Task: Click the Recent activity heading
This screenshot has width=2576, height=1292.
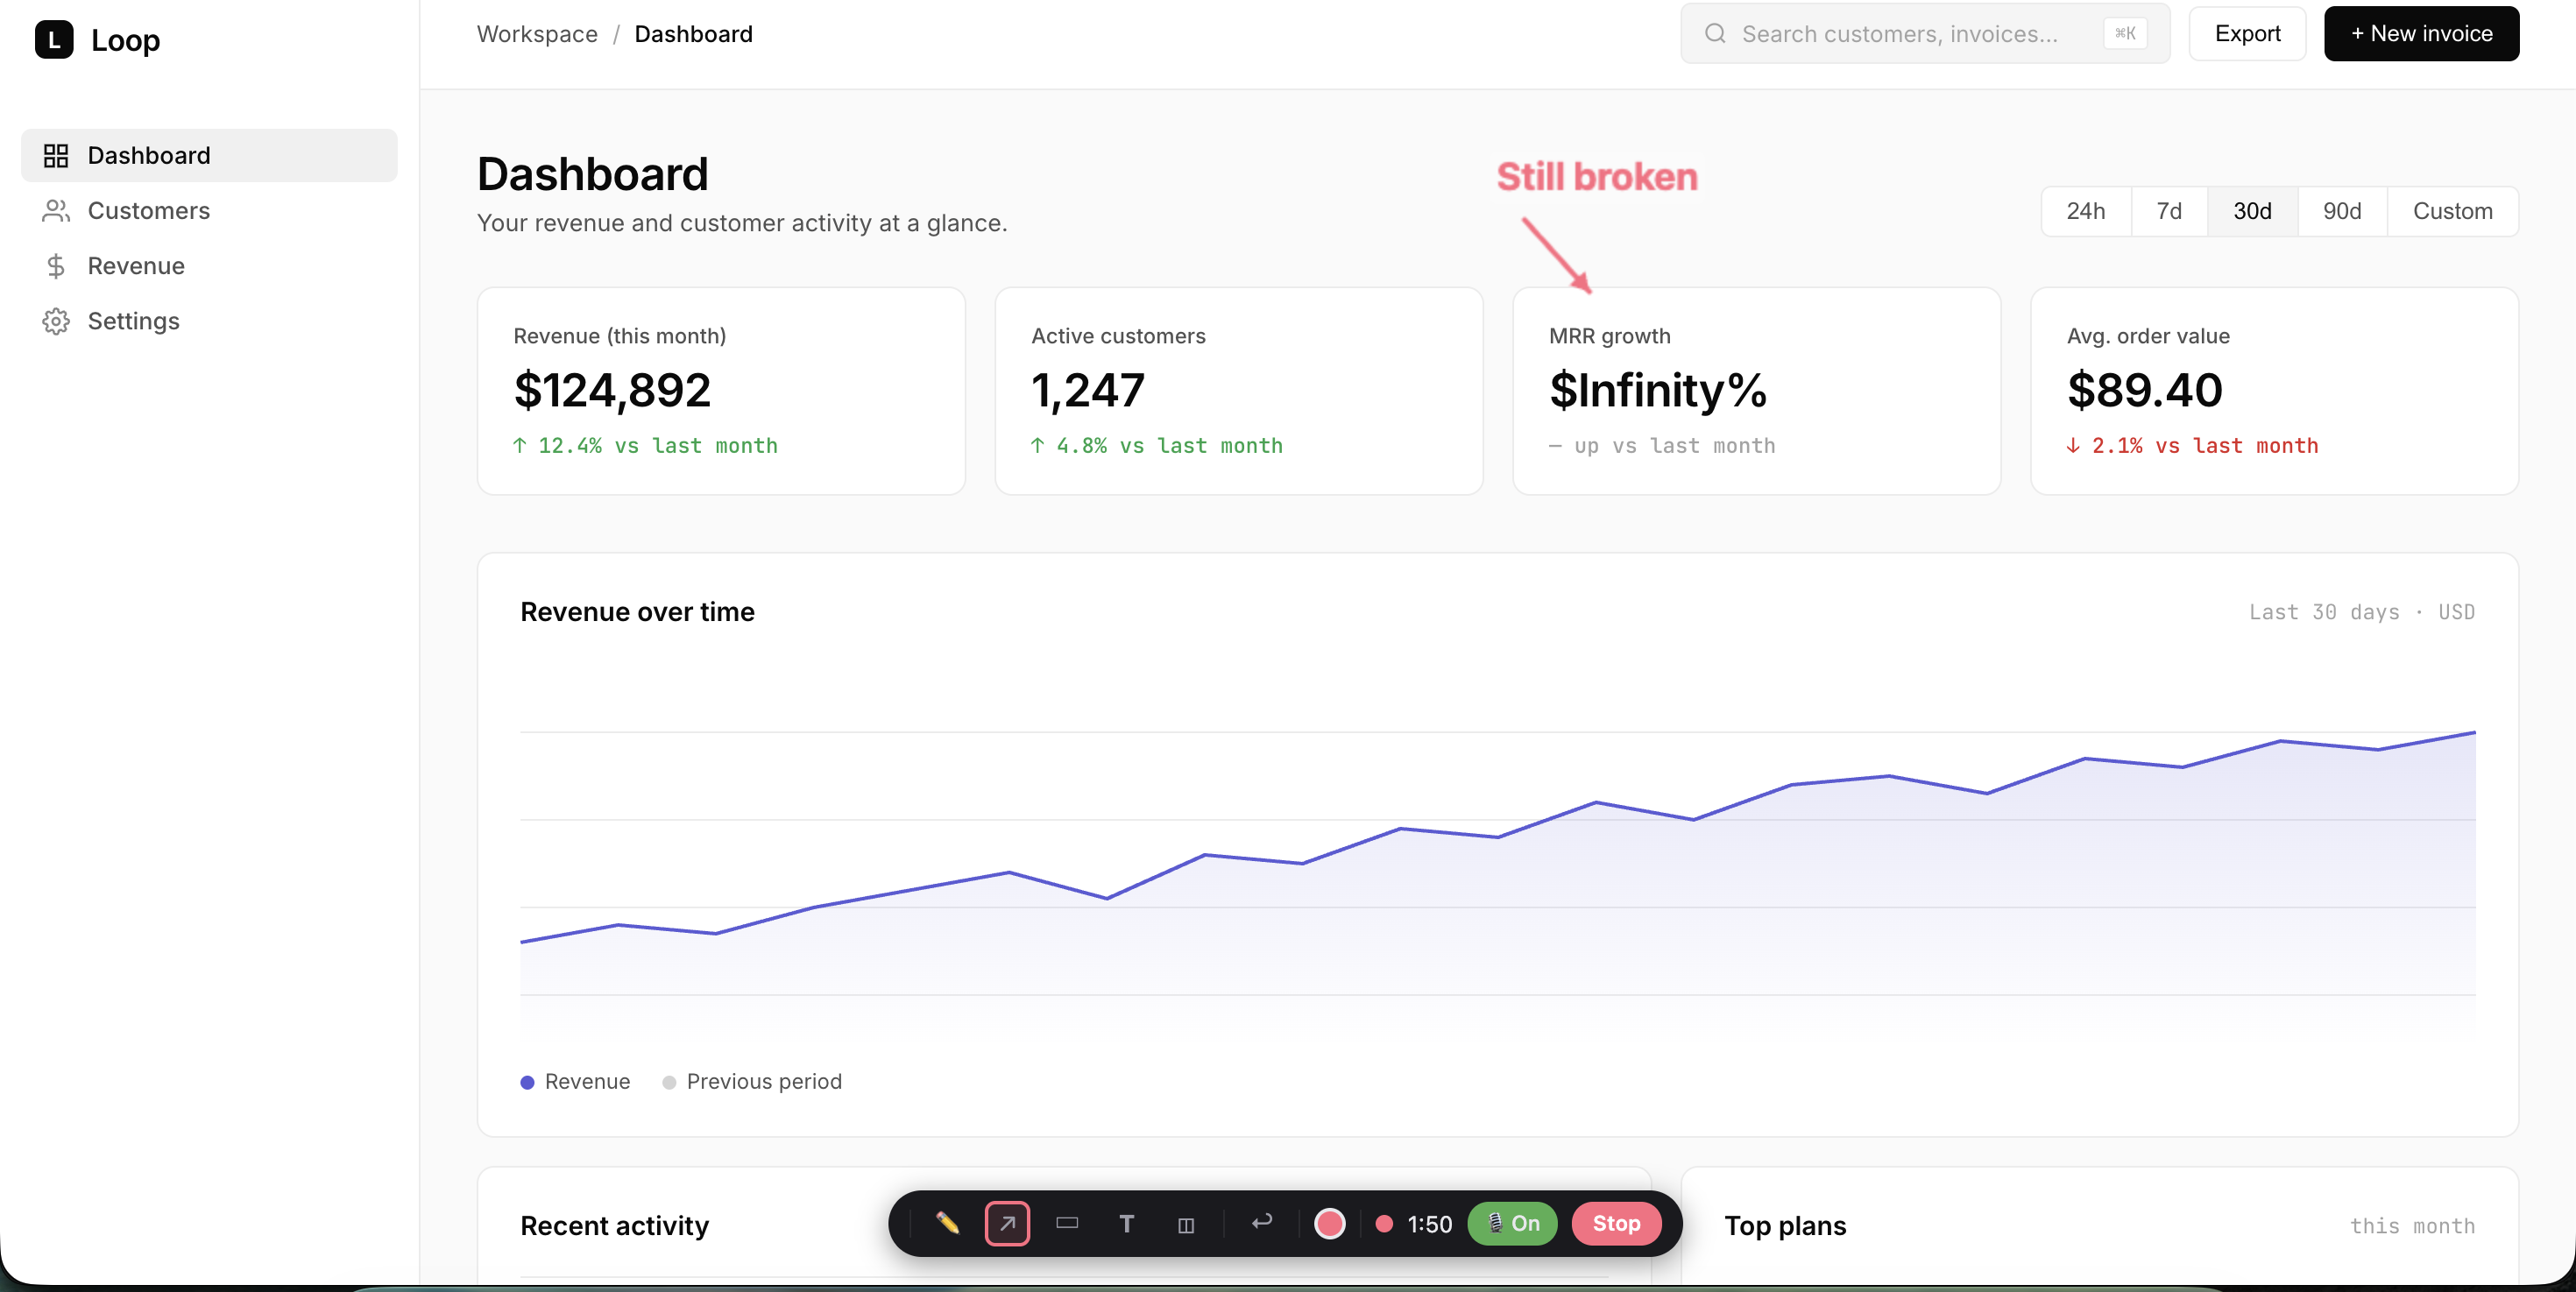Action: coord(614,1226)
